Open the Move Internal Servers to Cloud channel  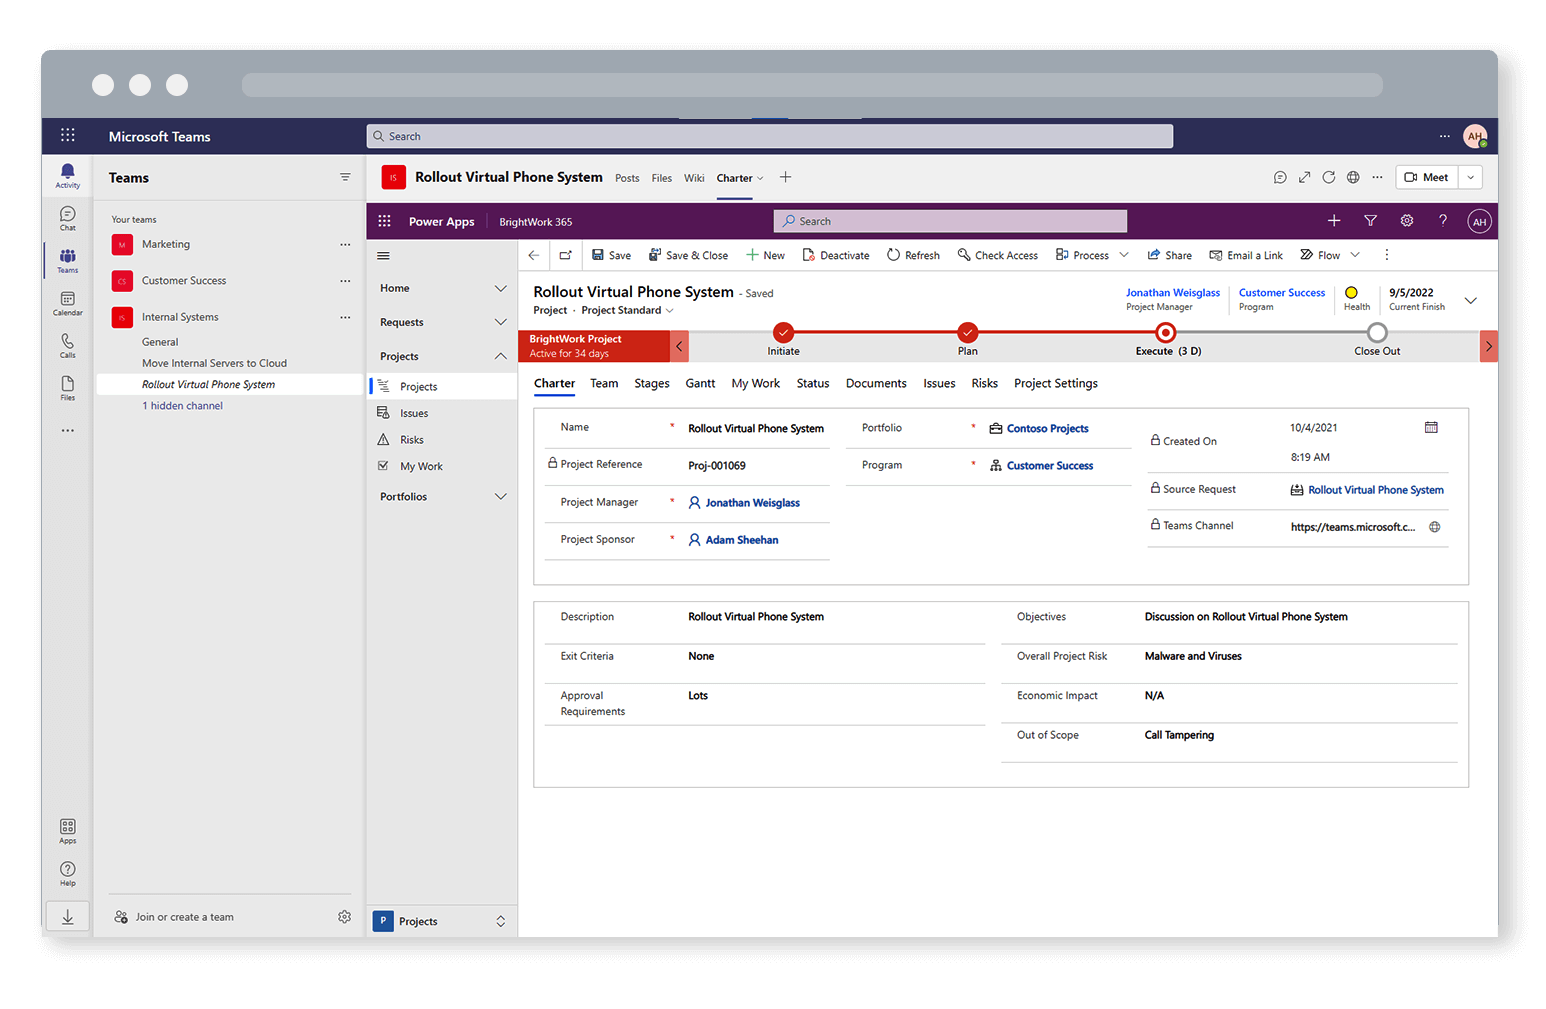[x=214, y=363]
